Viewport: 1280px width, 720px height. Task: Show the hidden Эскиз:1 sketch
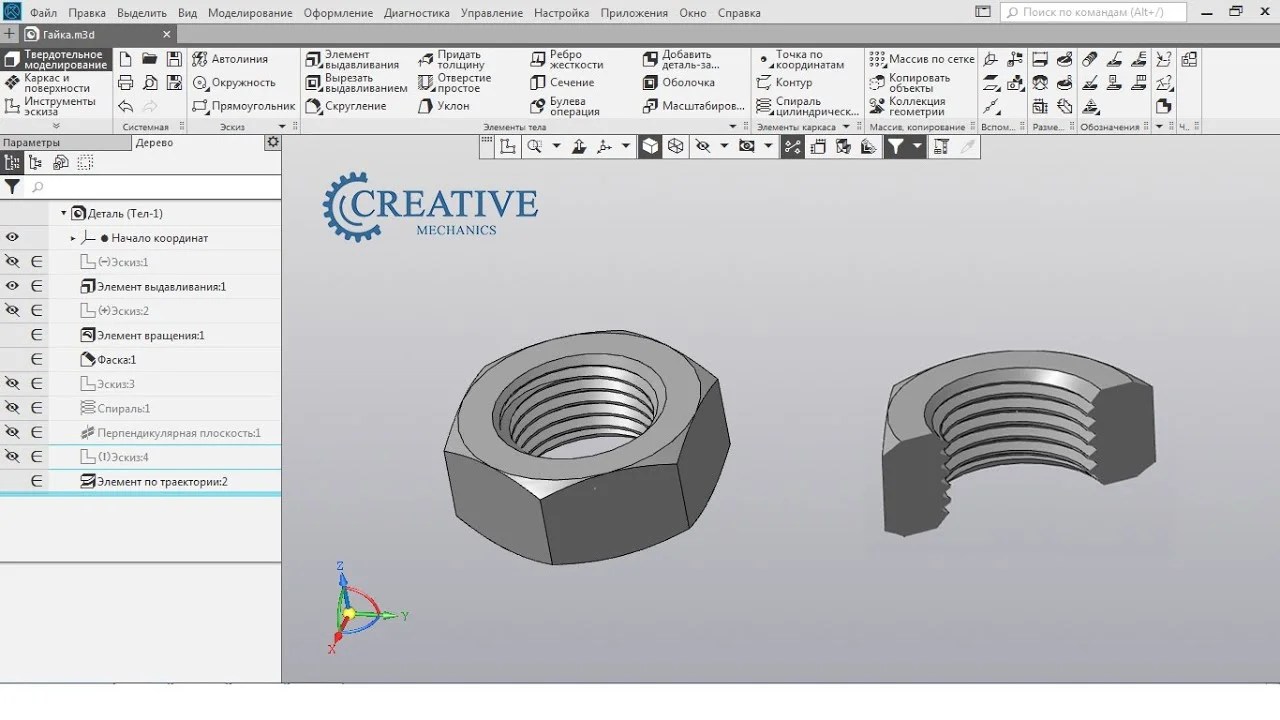point(12,262)
